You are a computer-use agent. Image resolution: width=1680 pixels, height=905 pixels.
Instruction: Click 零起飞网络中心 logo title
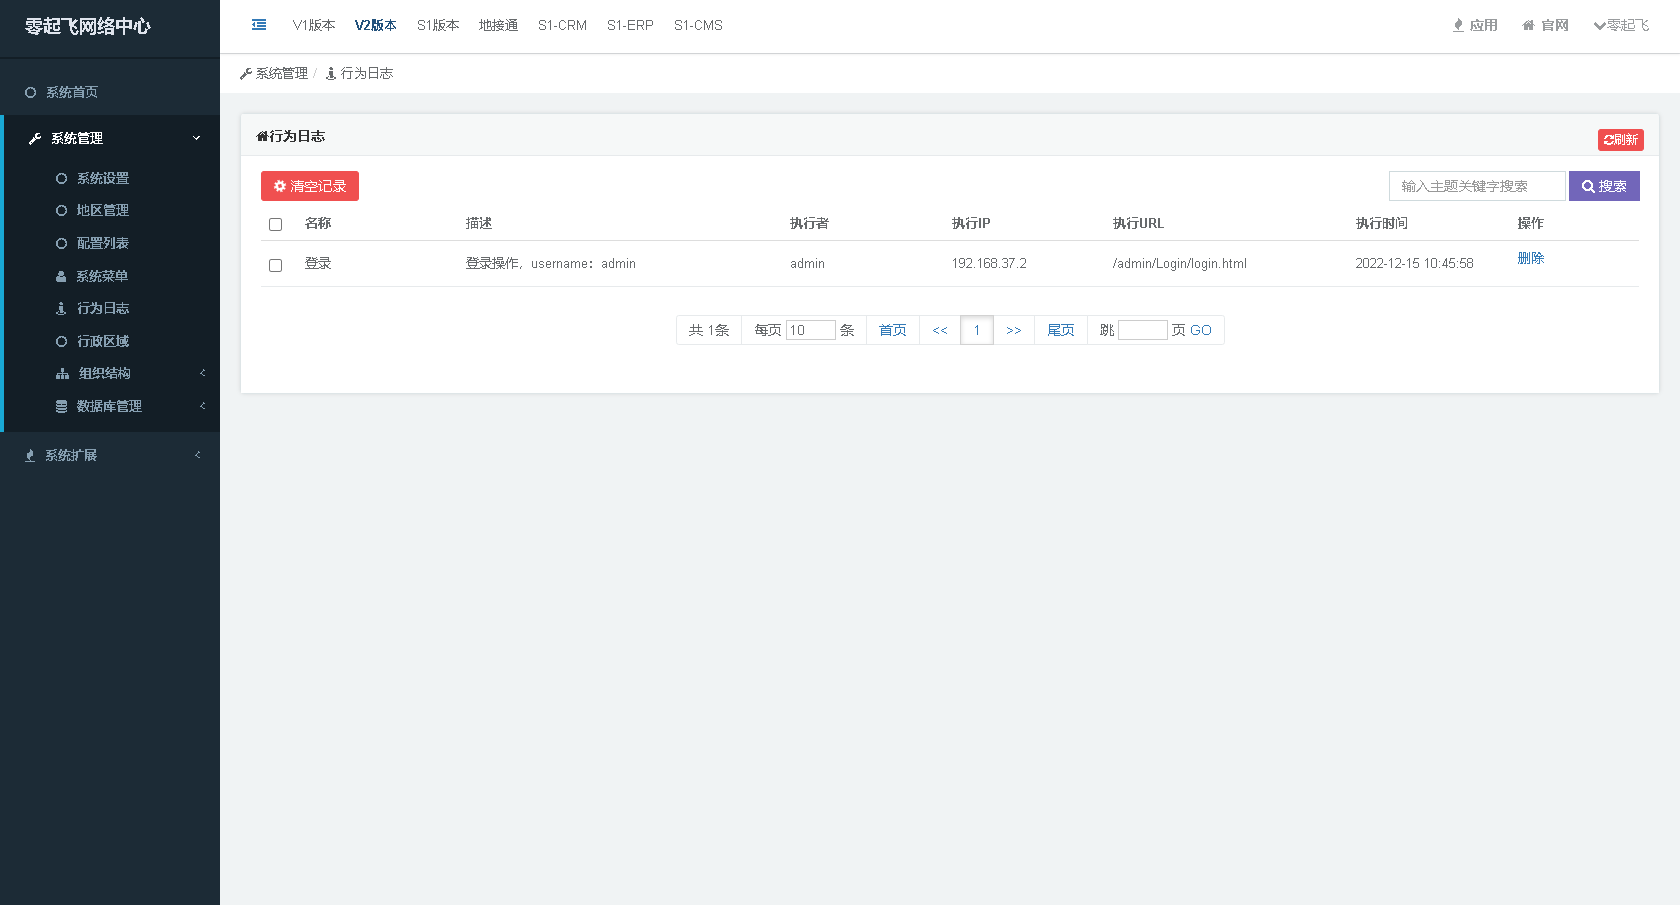coord(88,26)
